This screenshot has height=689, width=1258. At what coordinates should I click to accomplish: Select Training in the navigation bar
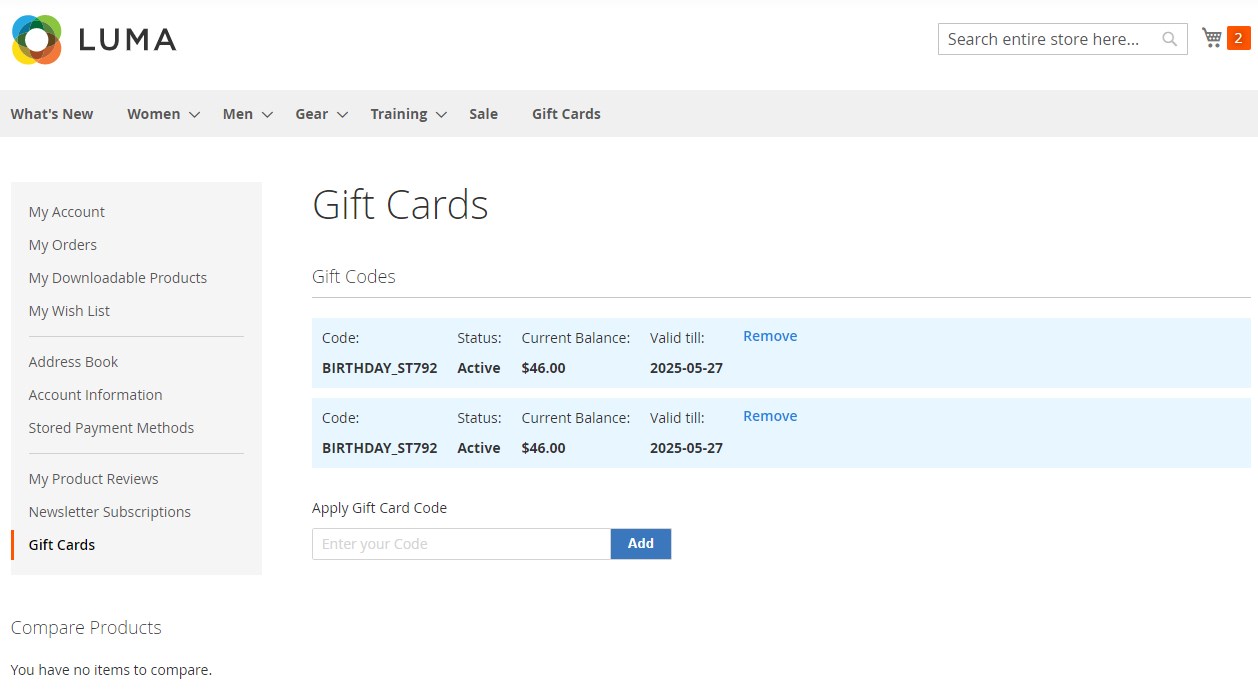tap(399, 114)
